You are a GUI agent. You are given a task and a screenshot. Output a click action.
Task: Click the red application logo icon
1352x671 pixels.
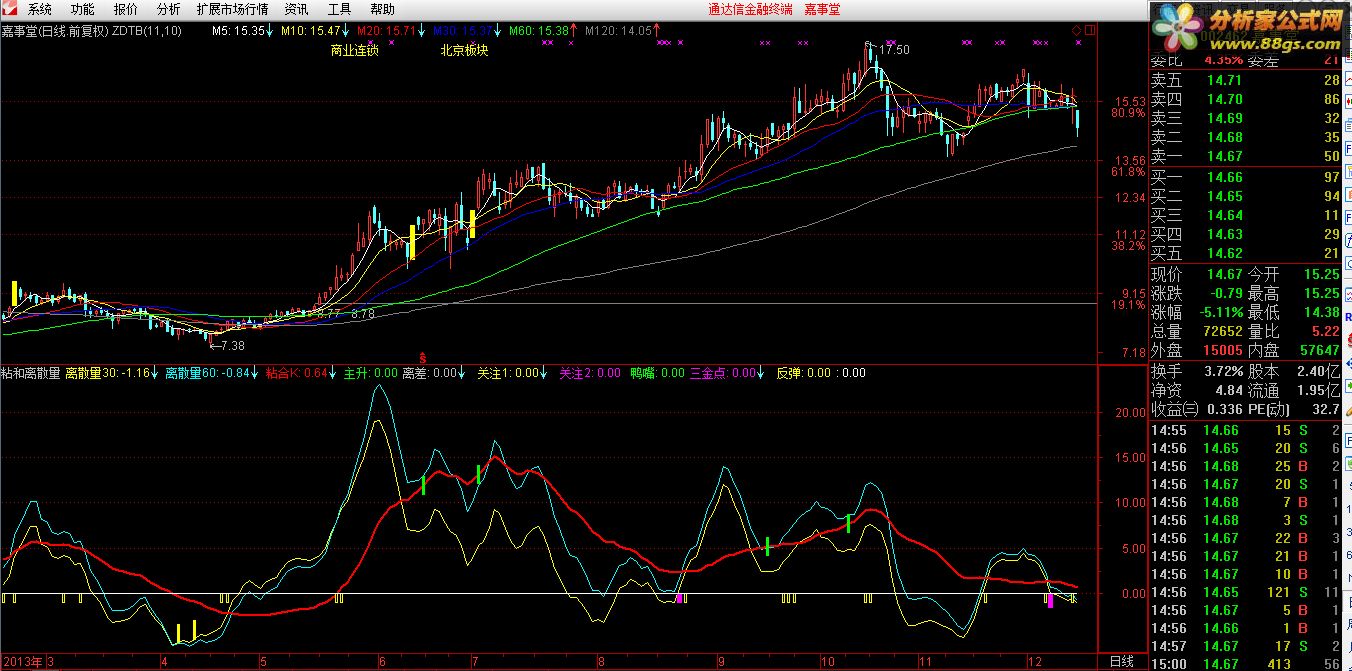click(x=10, y=9)
